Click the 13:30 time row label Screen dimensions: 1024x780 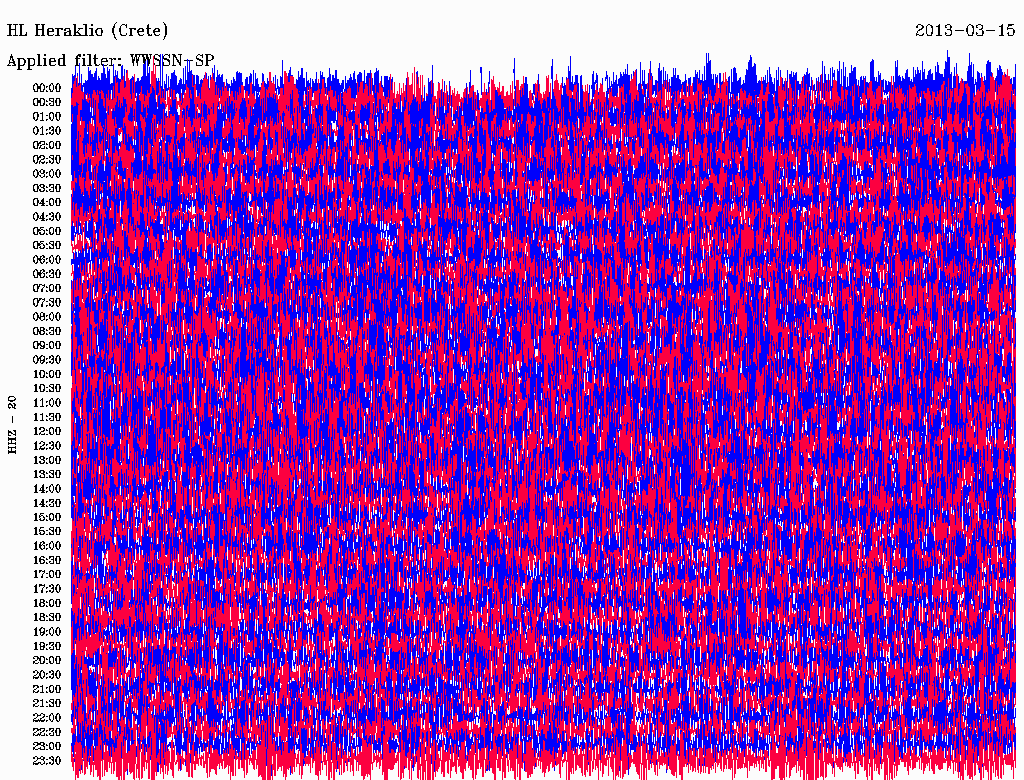point(47,475)
